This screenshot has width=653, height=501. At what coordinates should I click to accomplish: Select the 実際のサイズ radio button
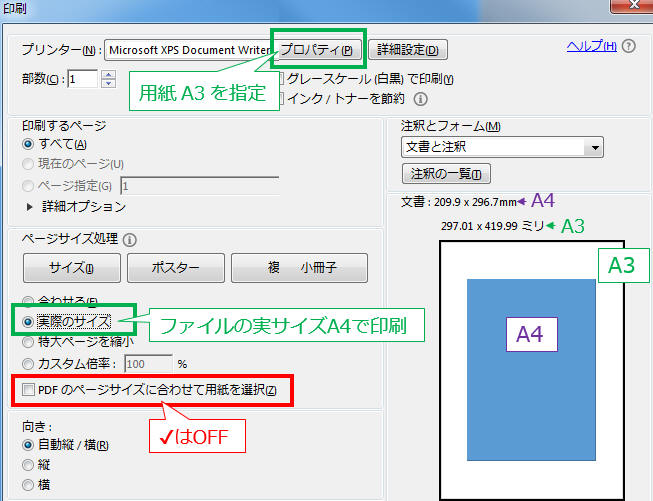click(x=28, y=322)
